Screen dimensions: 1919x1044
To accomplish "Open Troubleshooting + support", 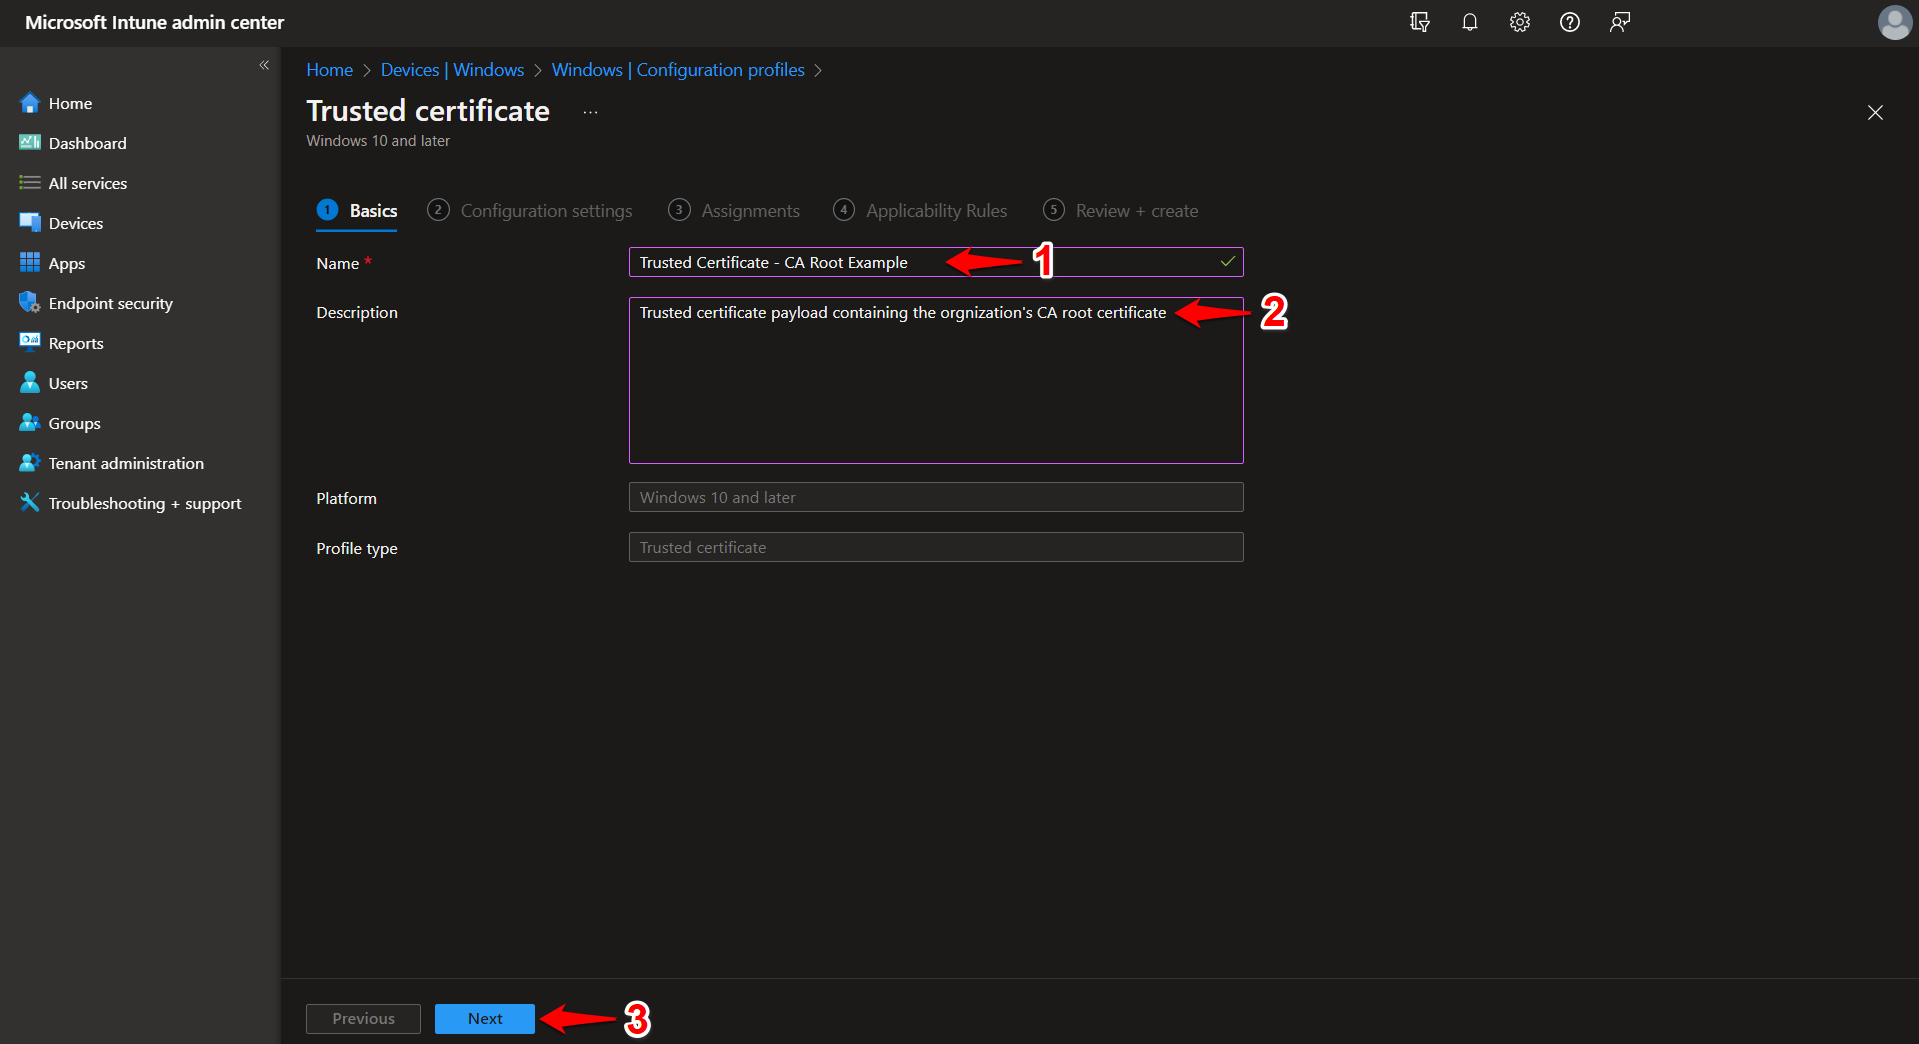I will (x=144, y=502).
